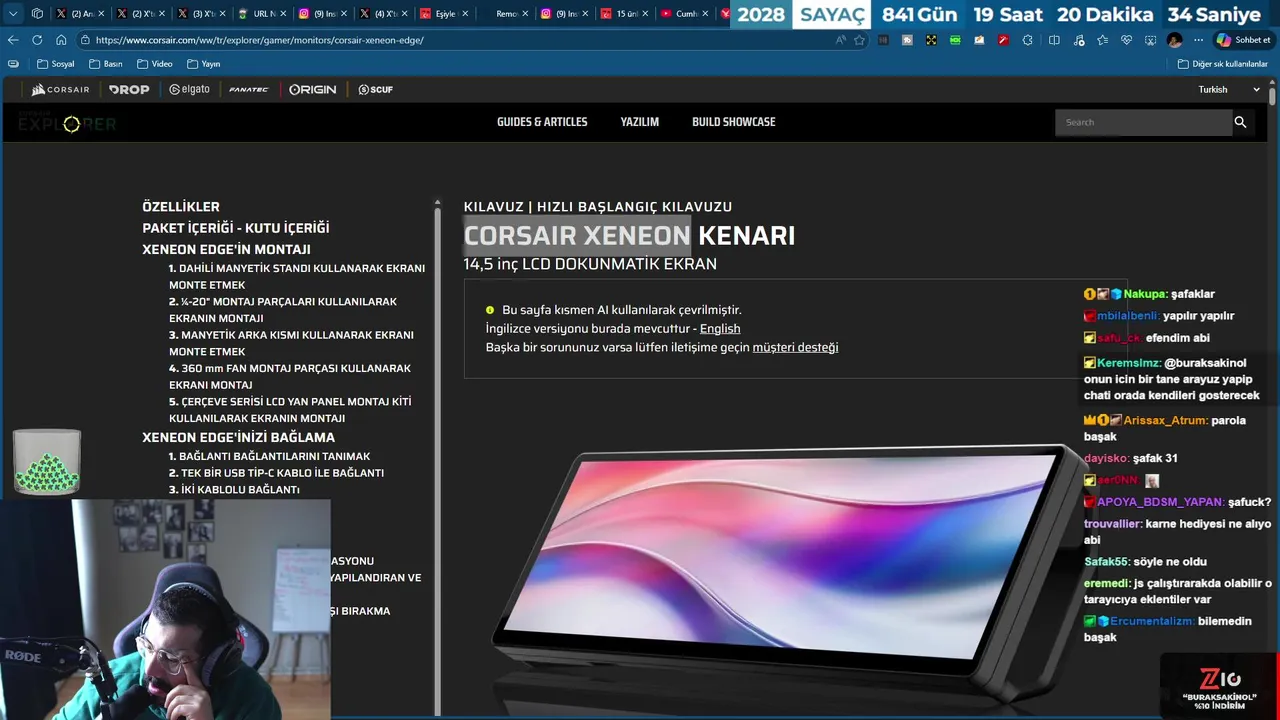Viewport: 1280px width, 720px height.
Task: Start Read aloud from the address bar
Action: point(840,40)
